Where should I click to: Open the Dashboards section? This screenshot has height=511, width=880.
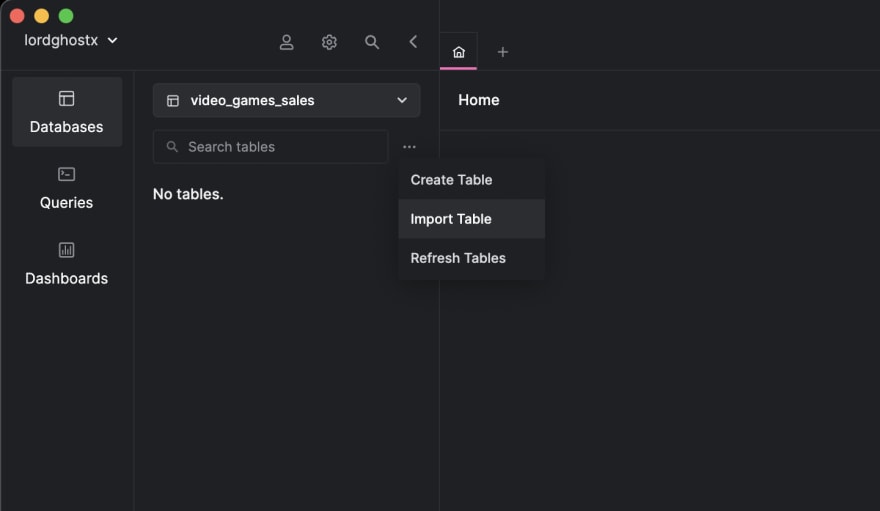67,264
